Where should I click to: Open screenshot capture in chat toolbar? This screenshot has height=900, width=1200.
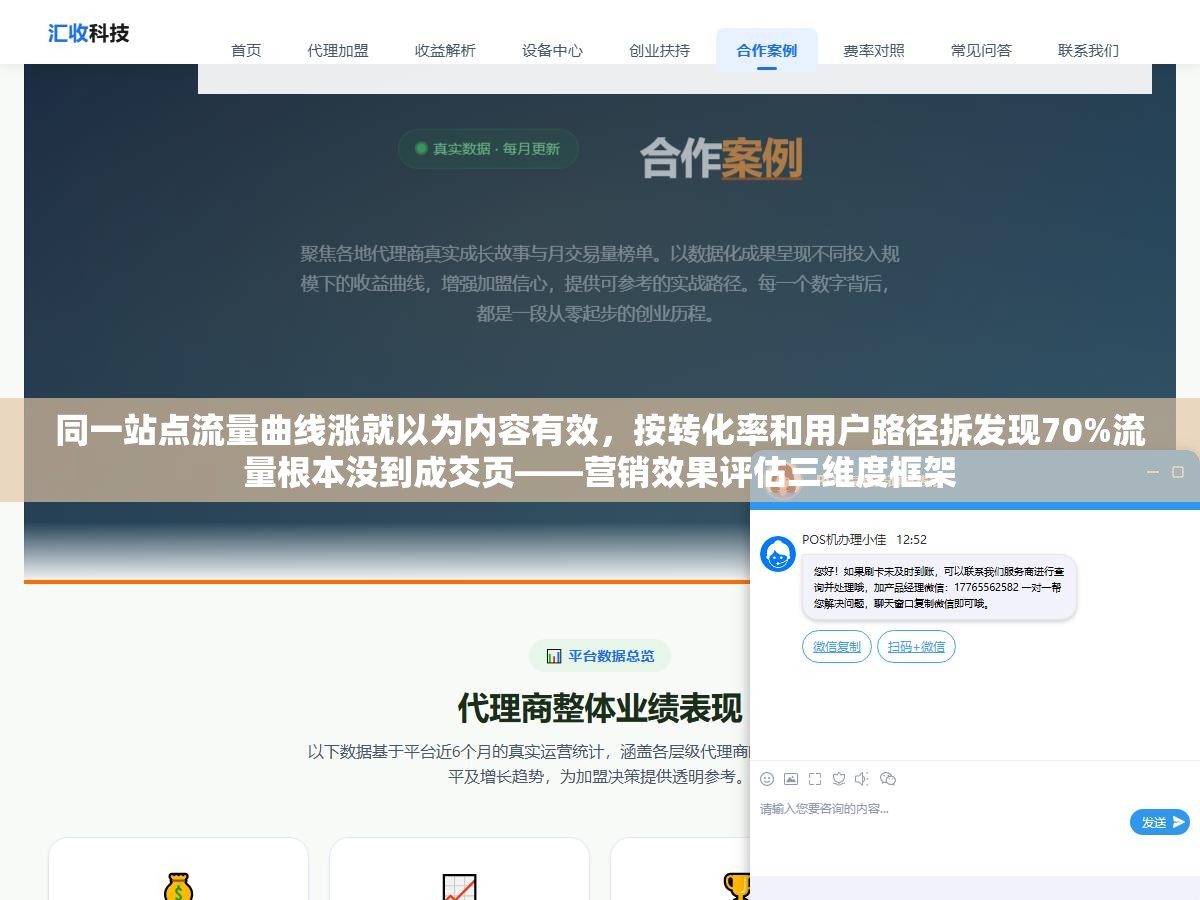tap(815, 779)
